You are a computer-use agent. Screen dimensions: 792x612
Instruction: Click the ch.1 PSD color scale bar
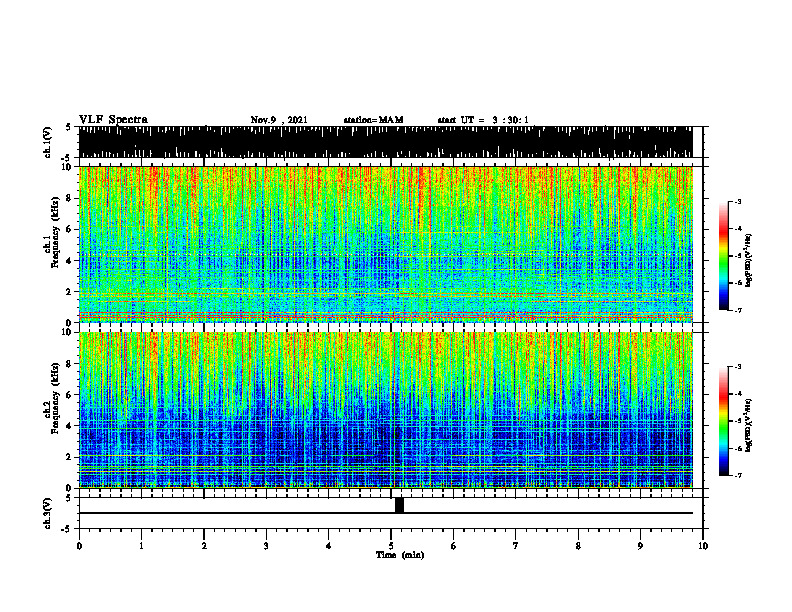click(723, 256)
